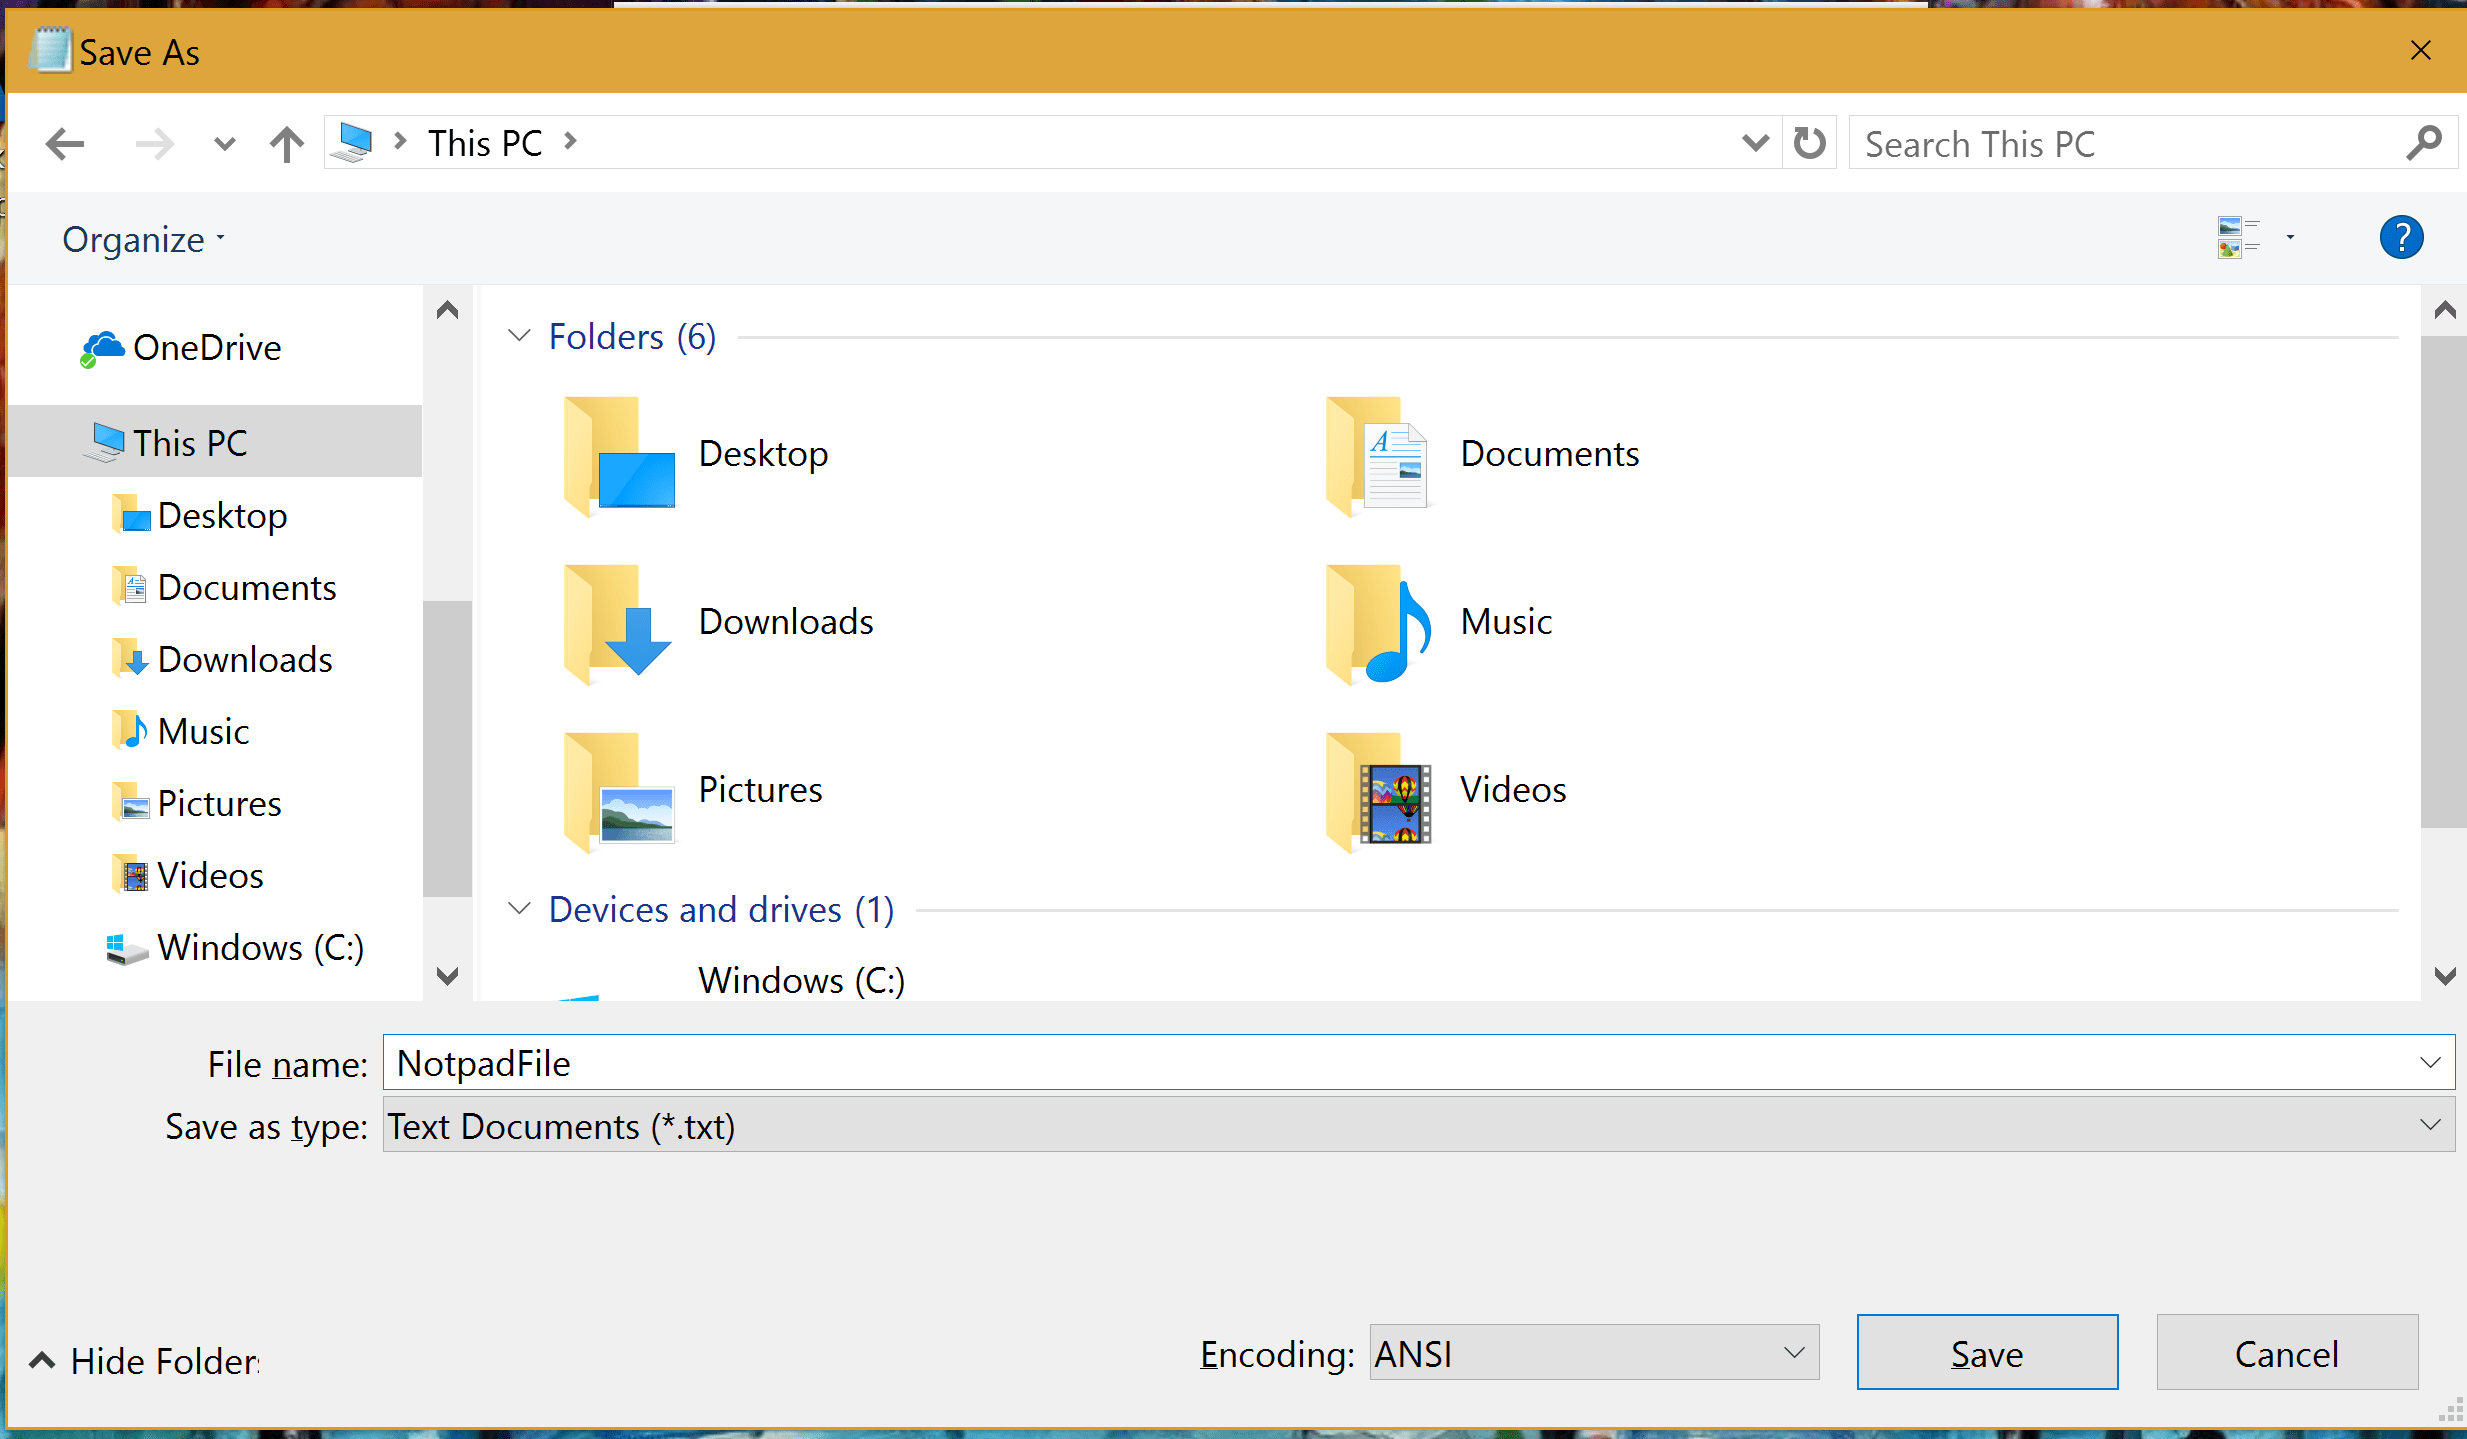
Task: Click the change view layout icon
Action: pos(2237,238)
